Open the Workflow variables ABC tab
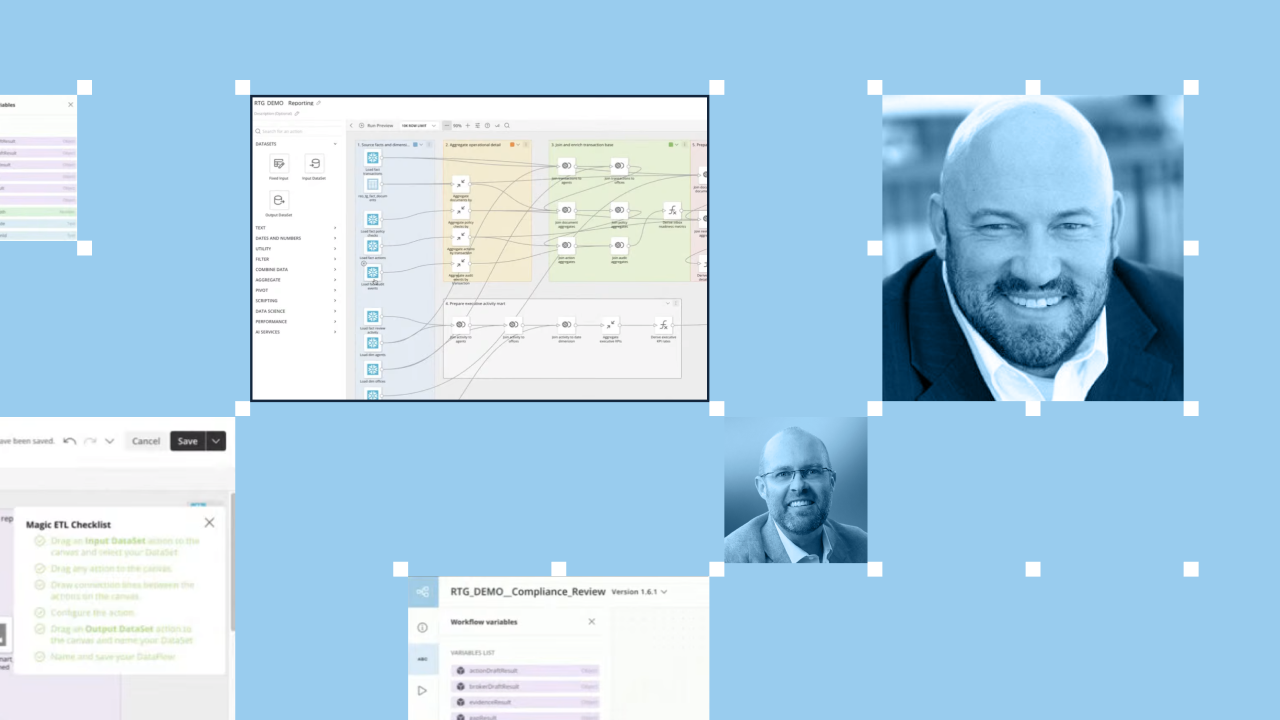This screenshot has height=720, width=1280. point(423,658)
